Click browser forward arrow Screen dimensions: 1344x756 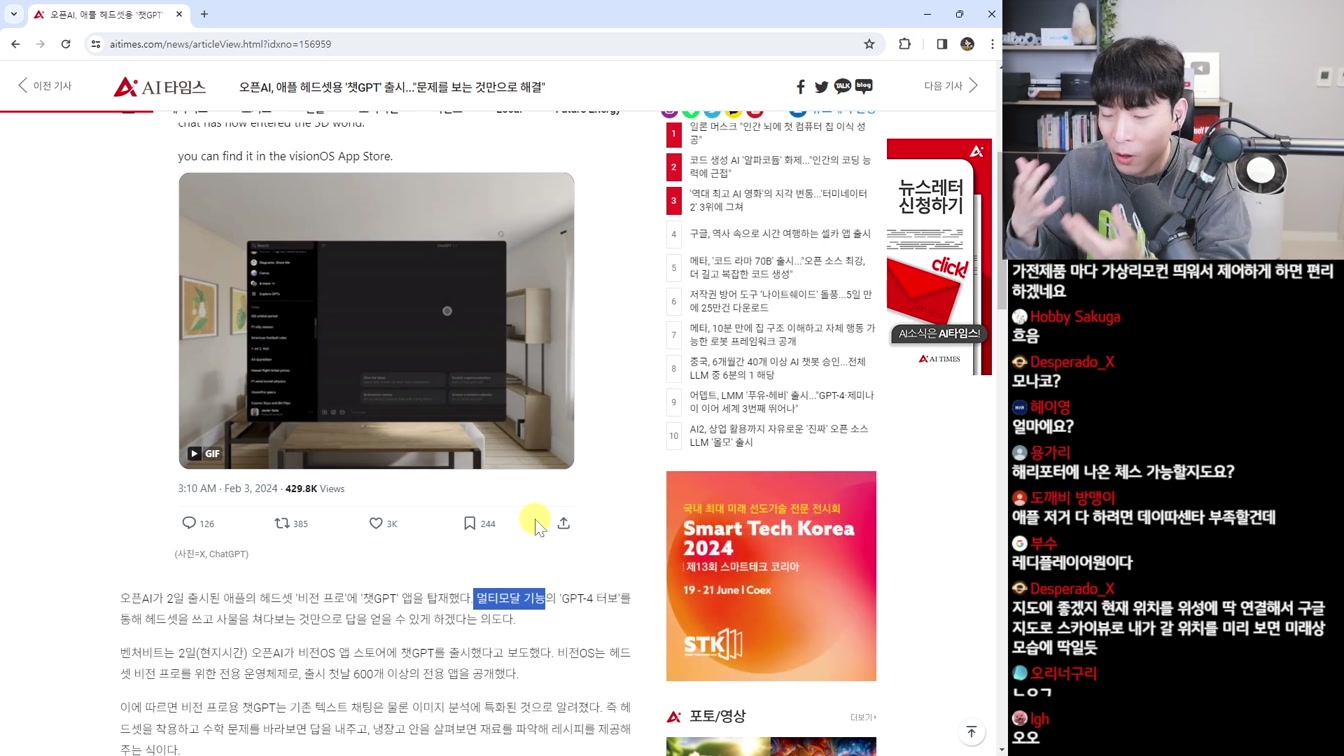(41, 44)
